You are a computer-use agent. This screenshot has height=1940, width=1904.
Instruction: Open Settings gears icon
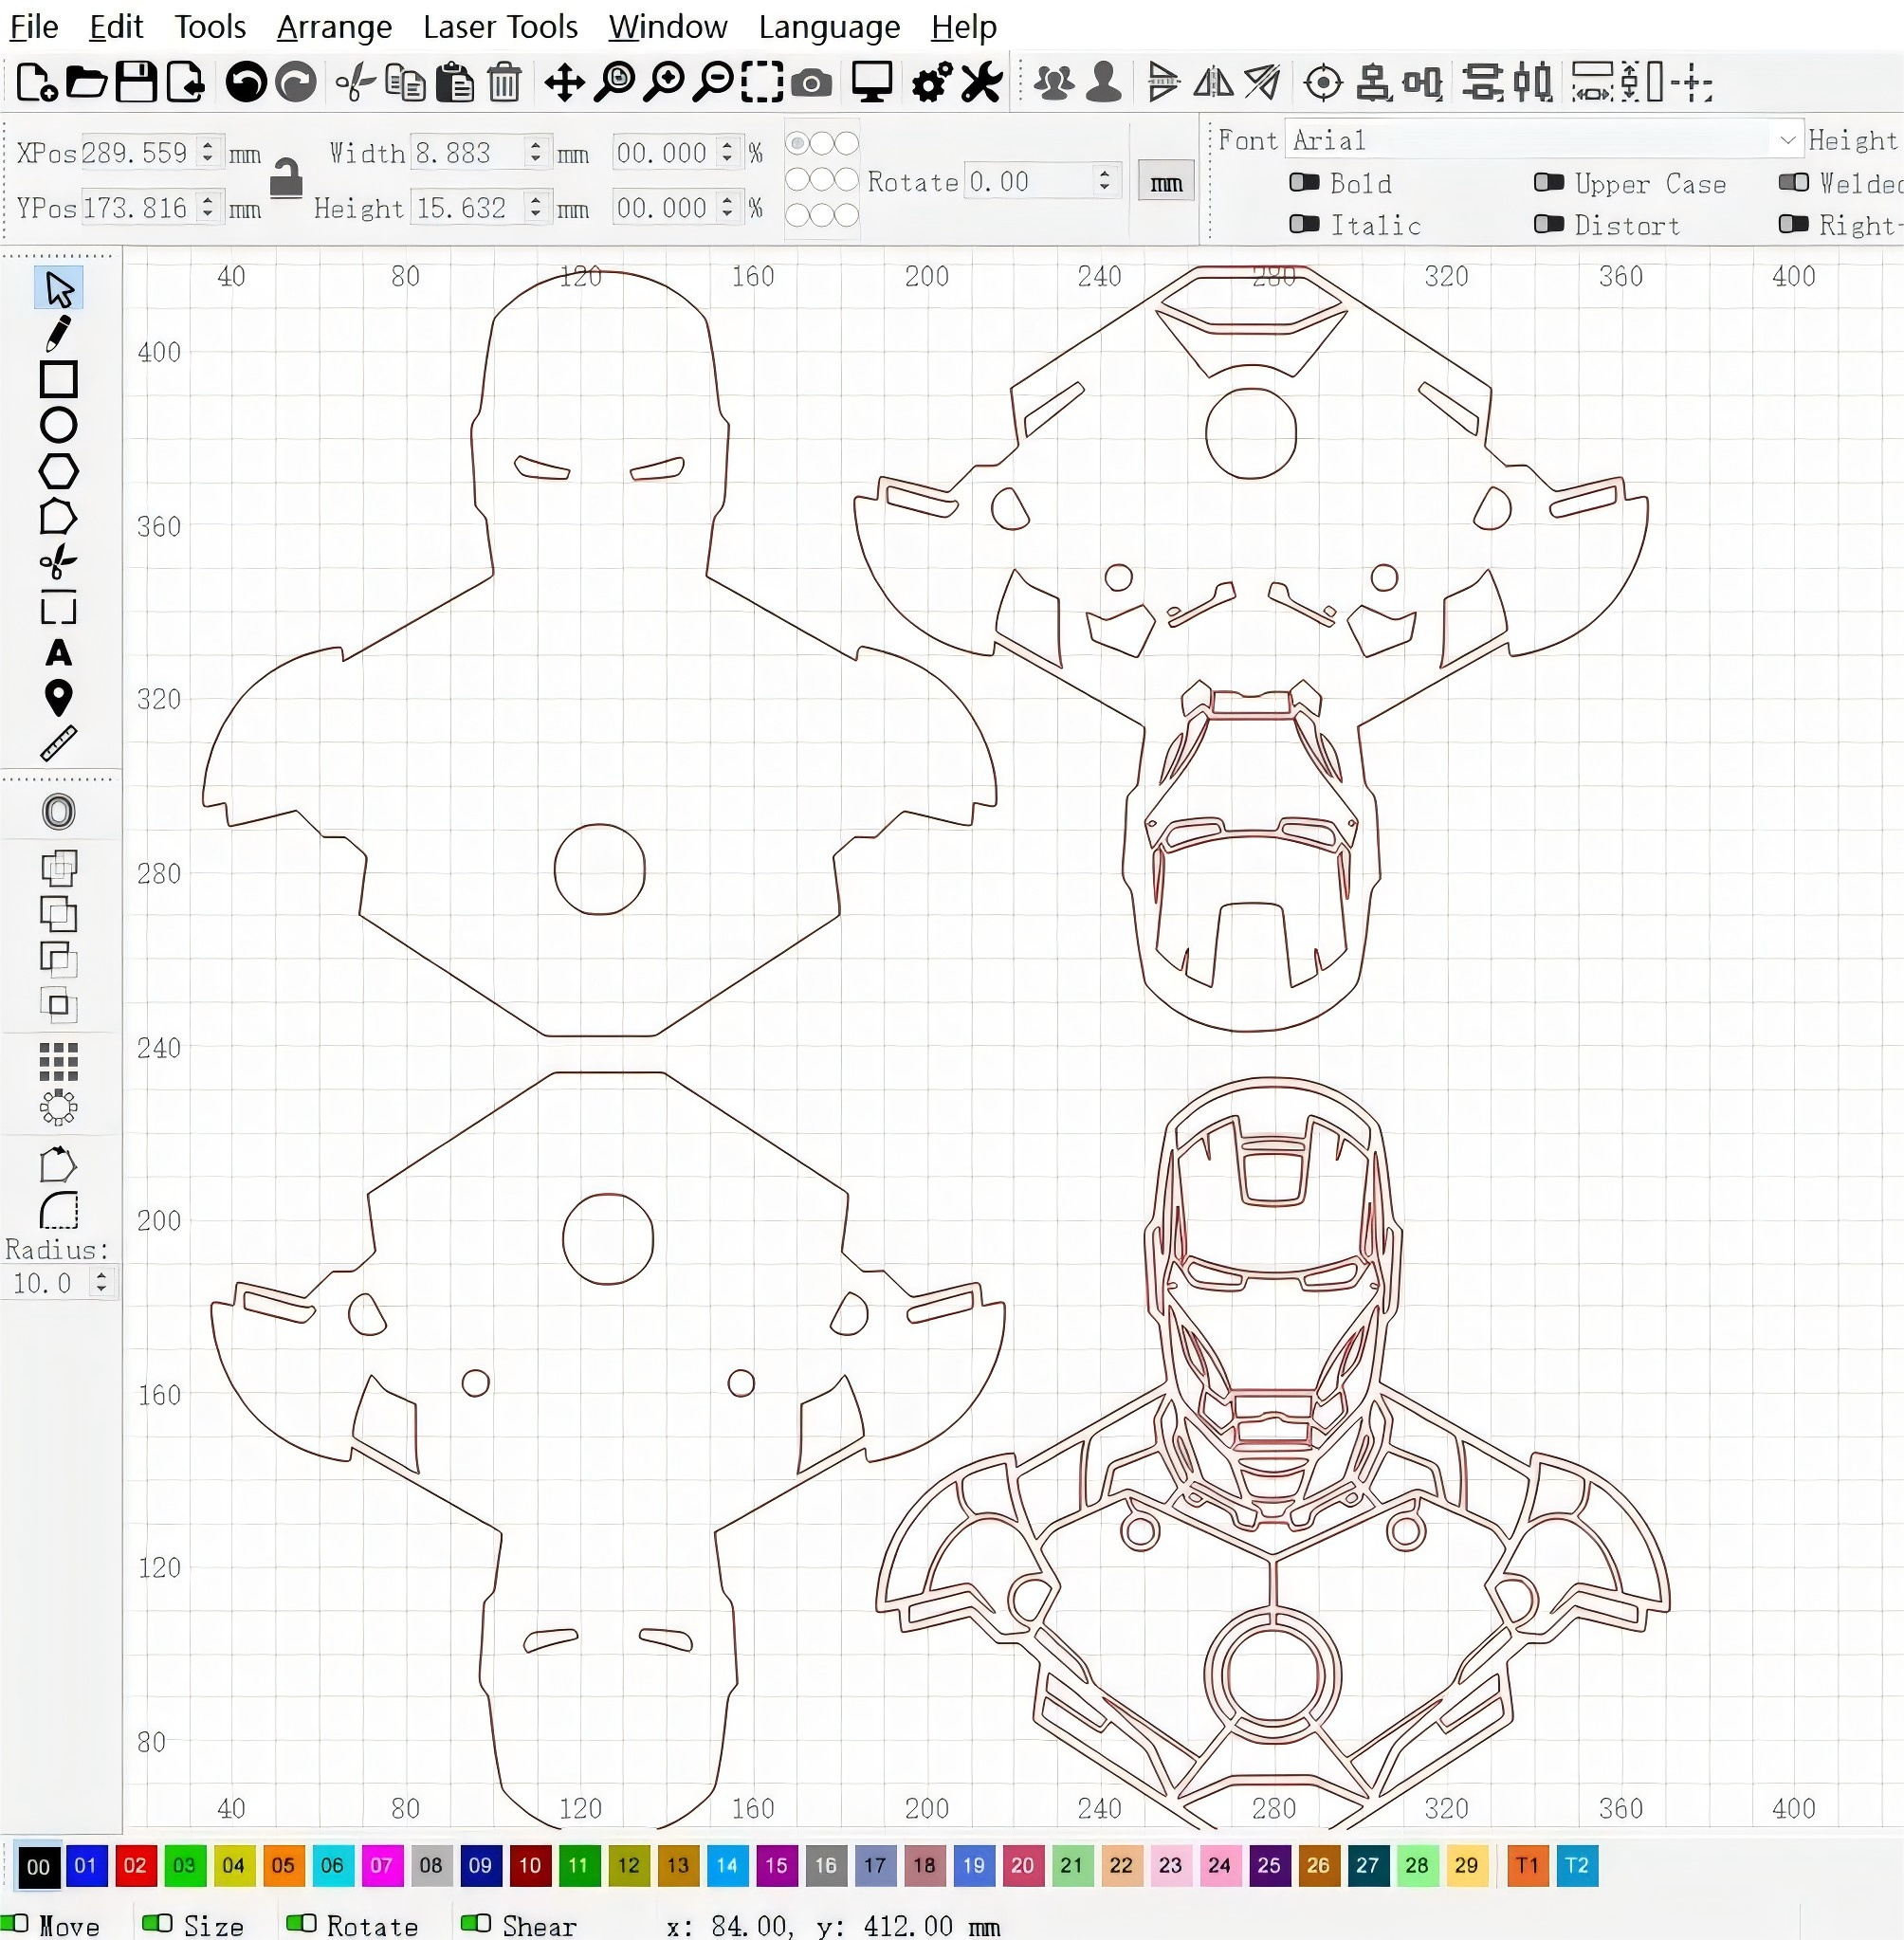[x=931, y=82]
